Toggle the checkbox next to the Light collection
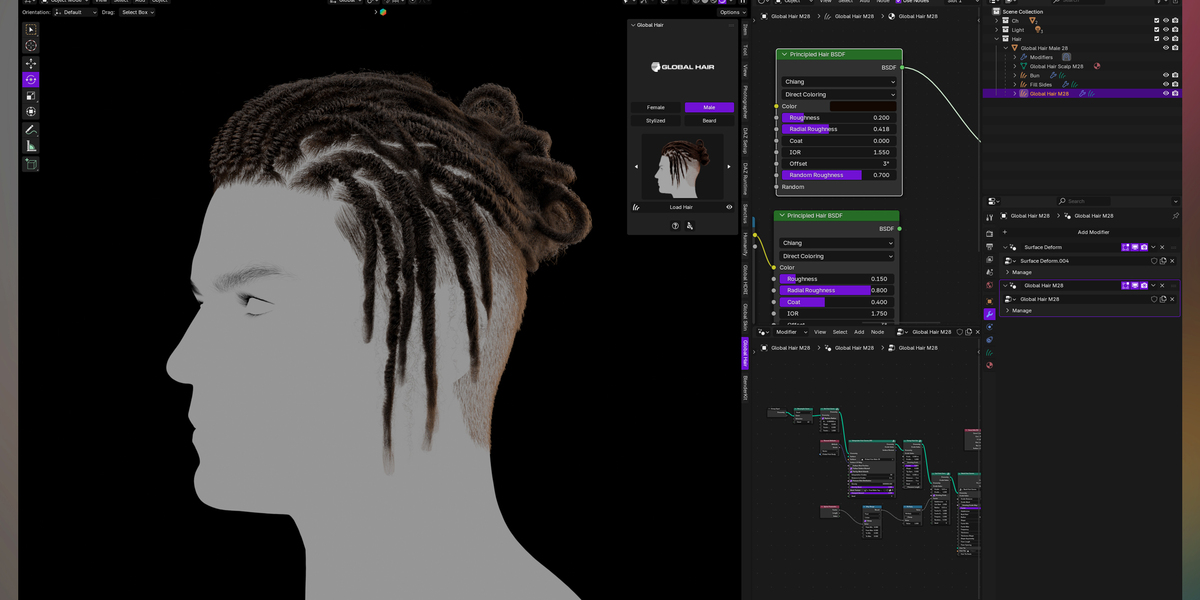1200x600 pixels. coord(1157,30)
